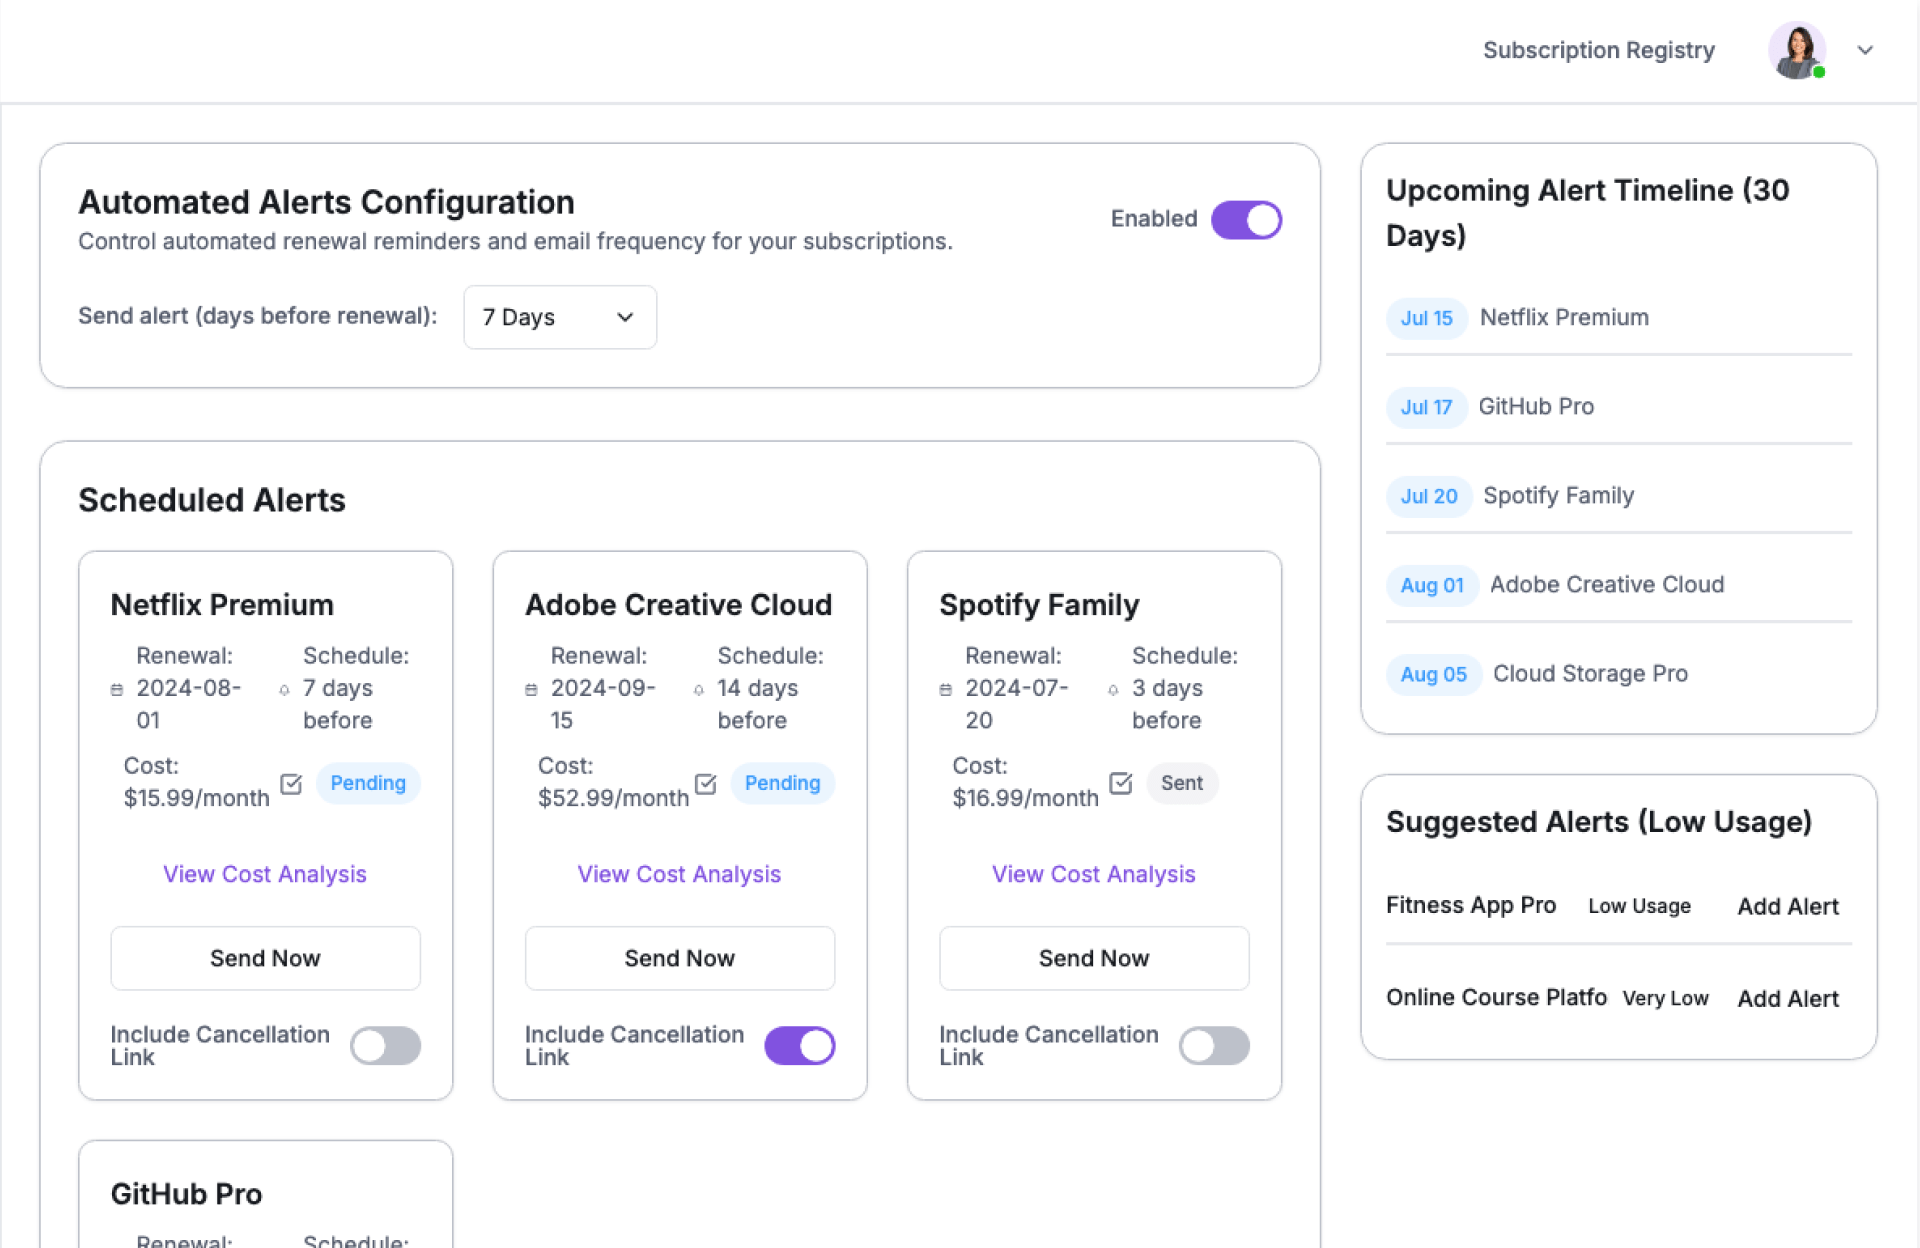The image size is (1920, 1248).
Task: Enable cancellation link for Spotify Family
Action: pos(1213,1046)
